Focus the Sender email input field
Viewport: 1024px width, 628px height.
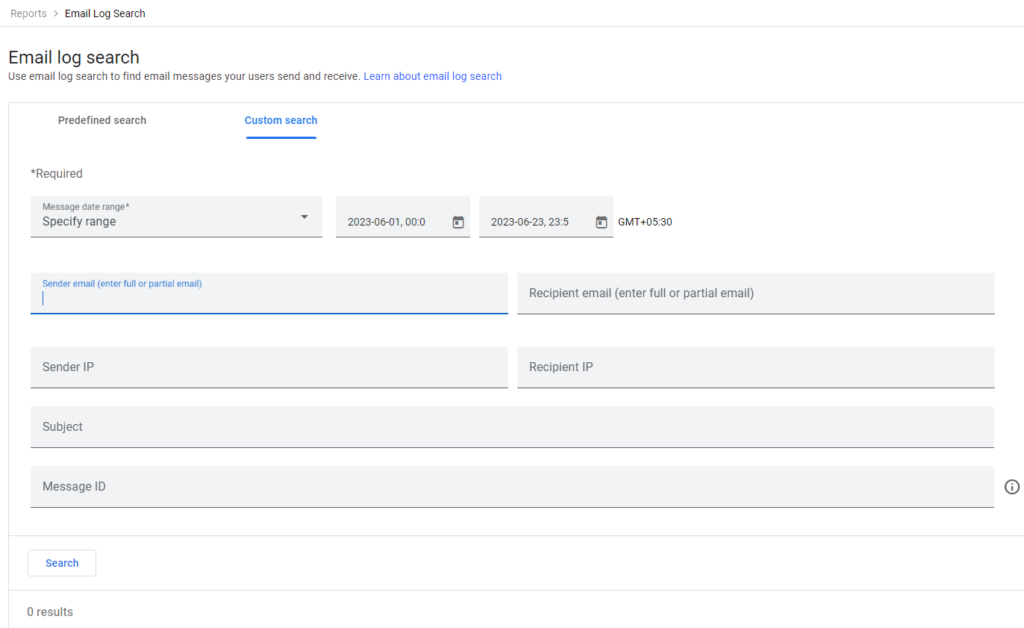click(x=269, y=297)
